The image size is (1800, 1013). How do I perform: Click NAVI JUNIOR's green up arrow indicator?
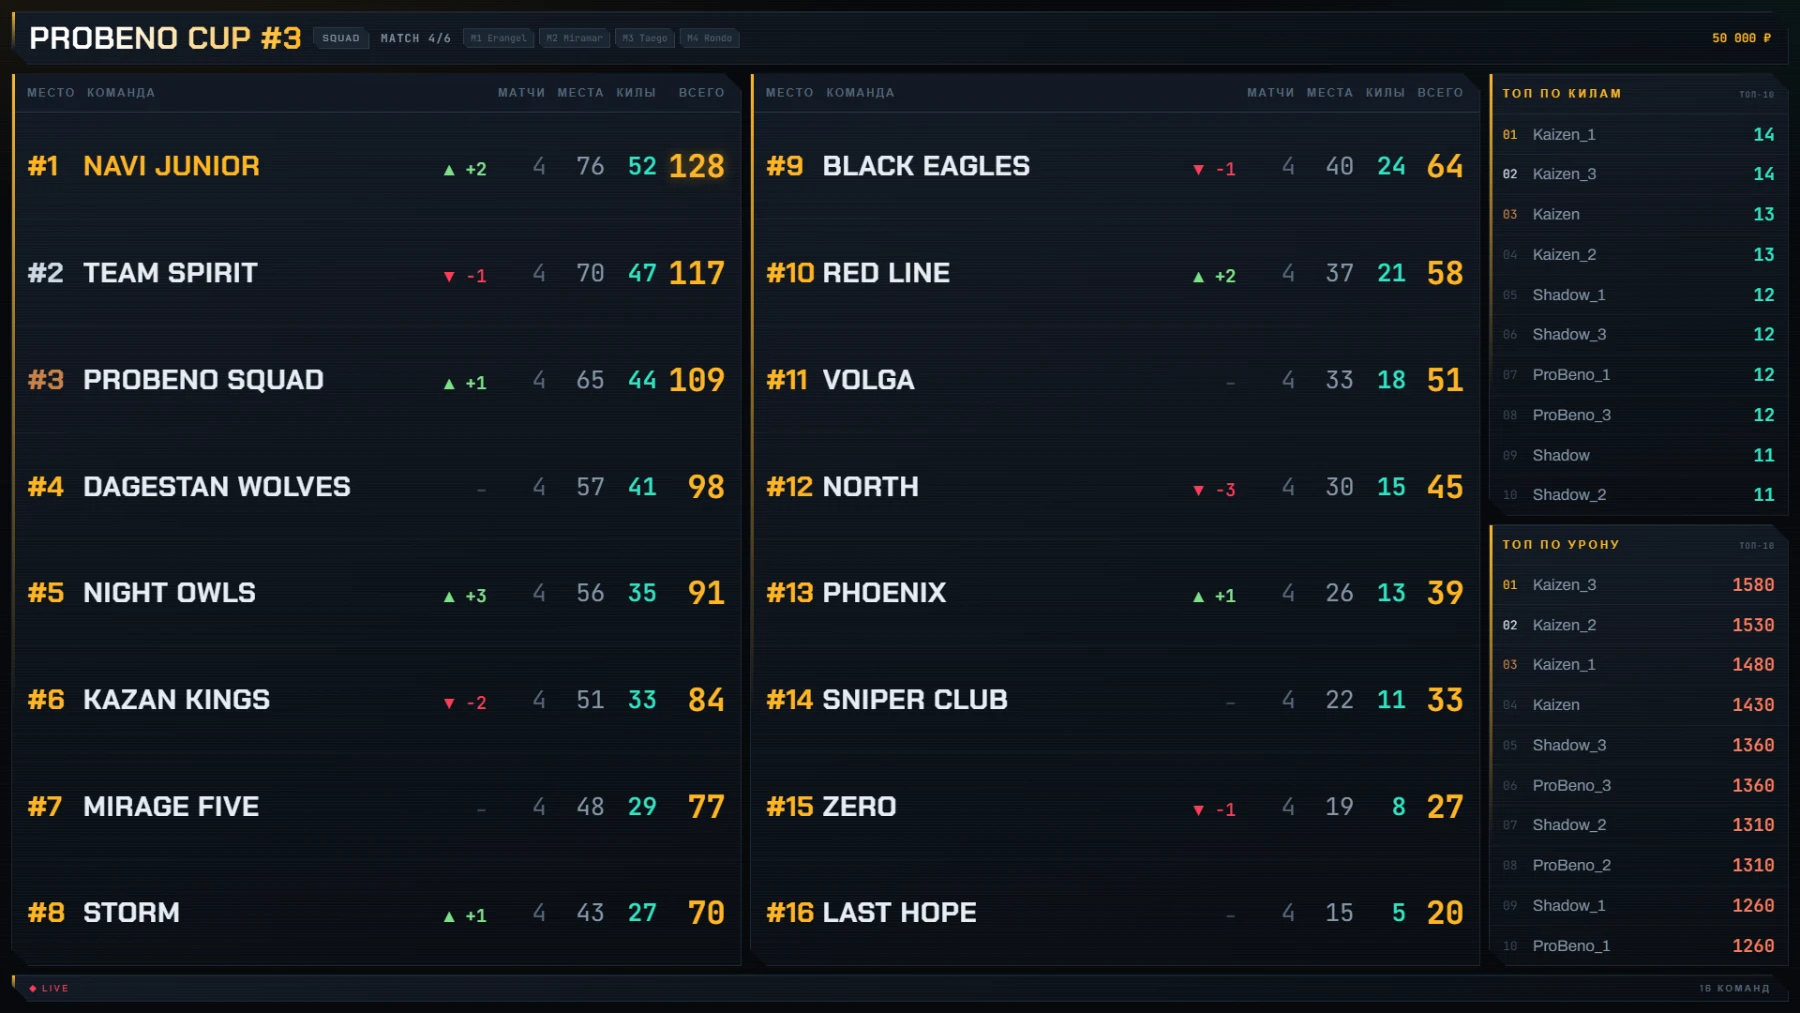pyautogui.click(x=449, y=170)
